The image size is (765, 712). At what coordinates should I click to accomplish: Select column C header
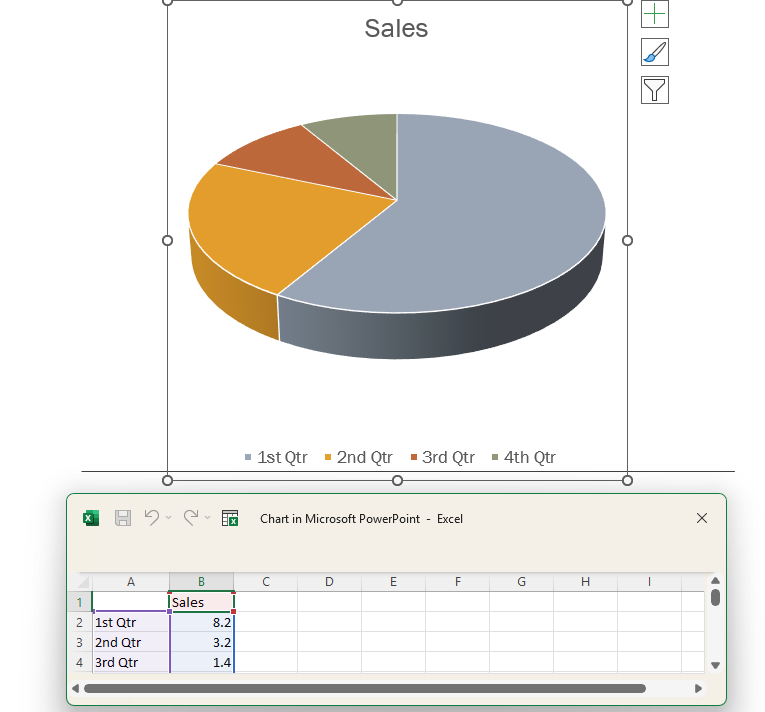pos(265,582)
